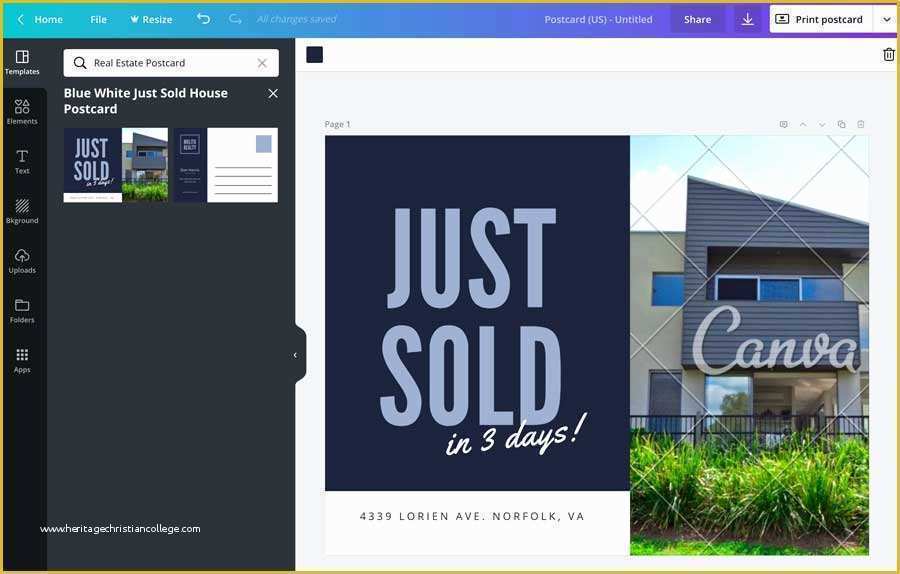Open the Apps sidebar tab

[x=22, y=360]
